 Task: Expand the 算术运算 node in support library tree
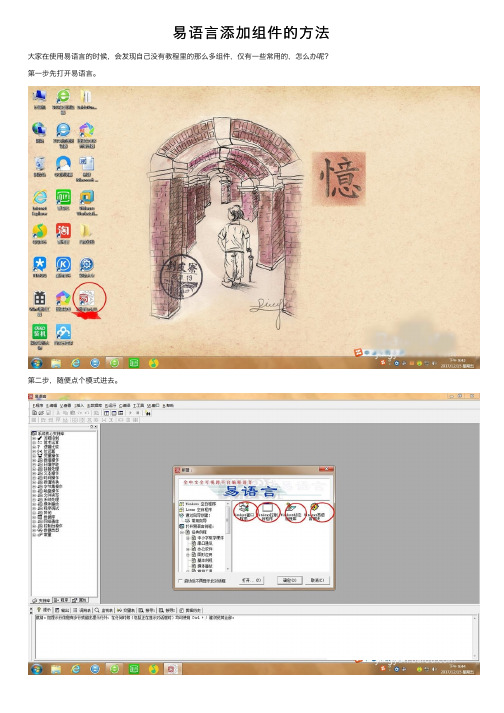(x=34, y=442)
